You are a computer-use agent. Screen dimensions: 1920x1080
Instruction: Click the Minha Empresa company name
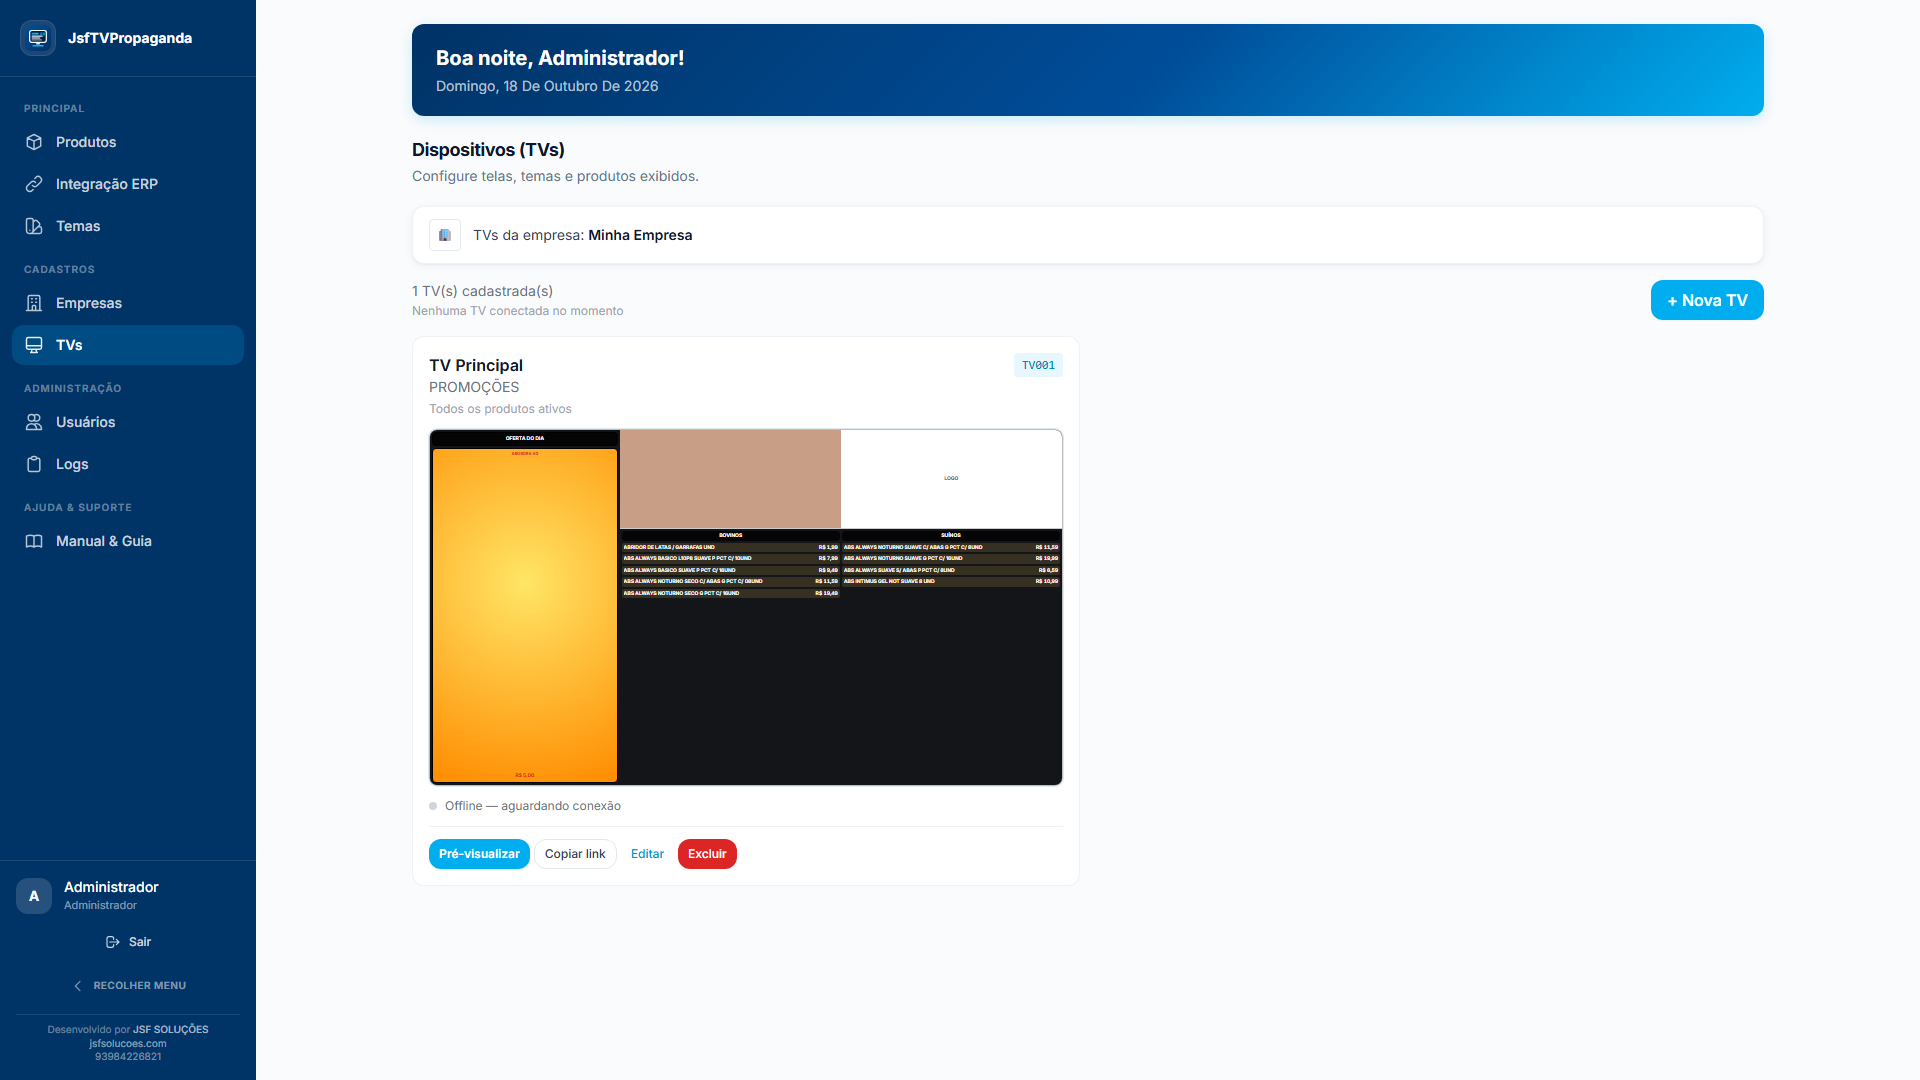(640, 235)
